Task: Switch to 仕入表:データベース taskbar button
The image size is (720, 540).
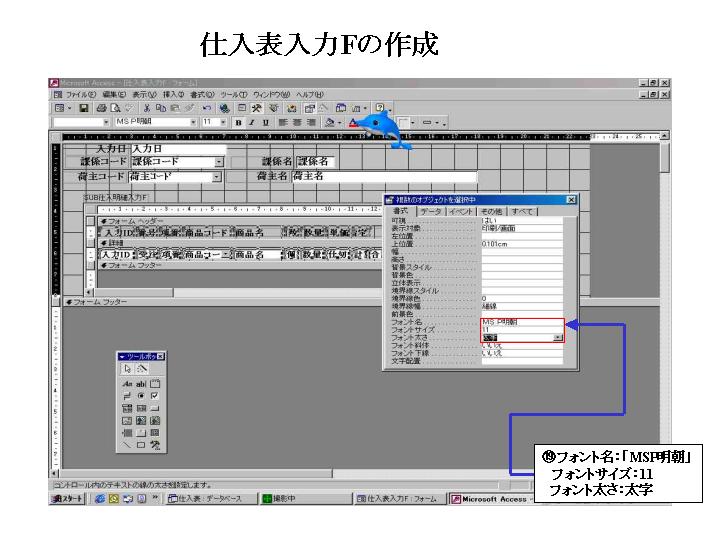Action: [210, 499]
